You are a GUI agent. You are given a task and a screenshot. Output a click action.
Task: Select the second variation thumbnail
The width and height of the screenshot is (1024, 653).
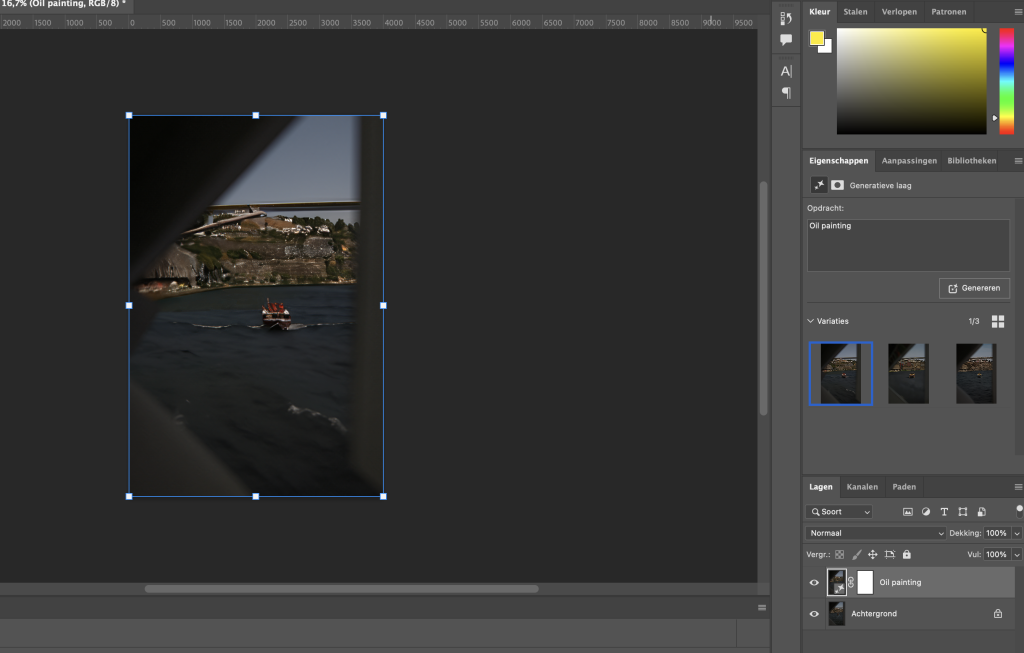point(908,373)
